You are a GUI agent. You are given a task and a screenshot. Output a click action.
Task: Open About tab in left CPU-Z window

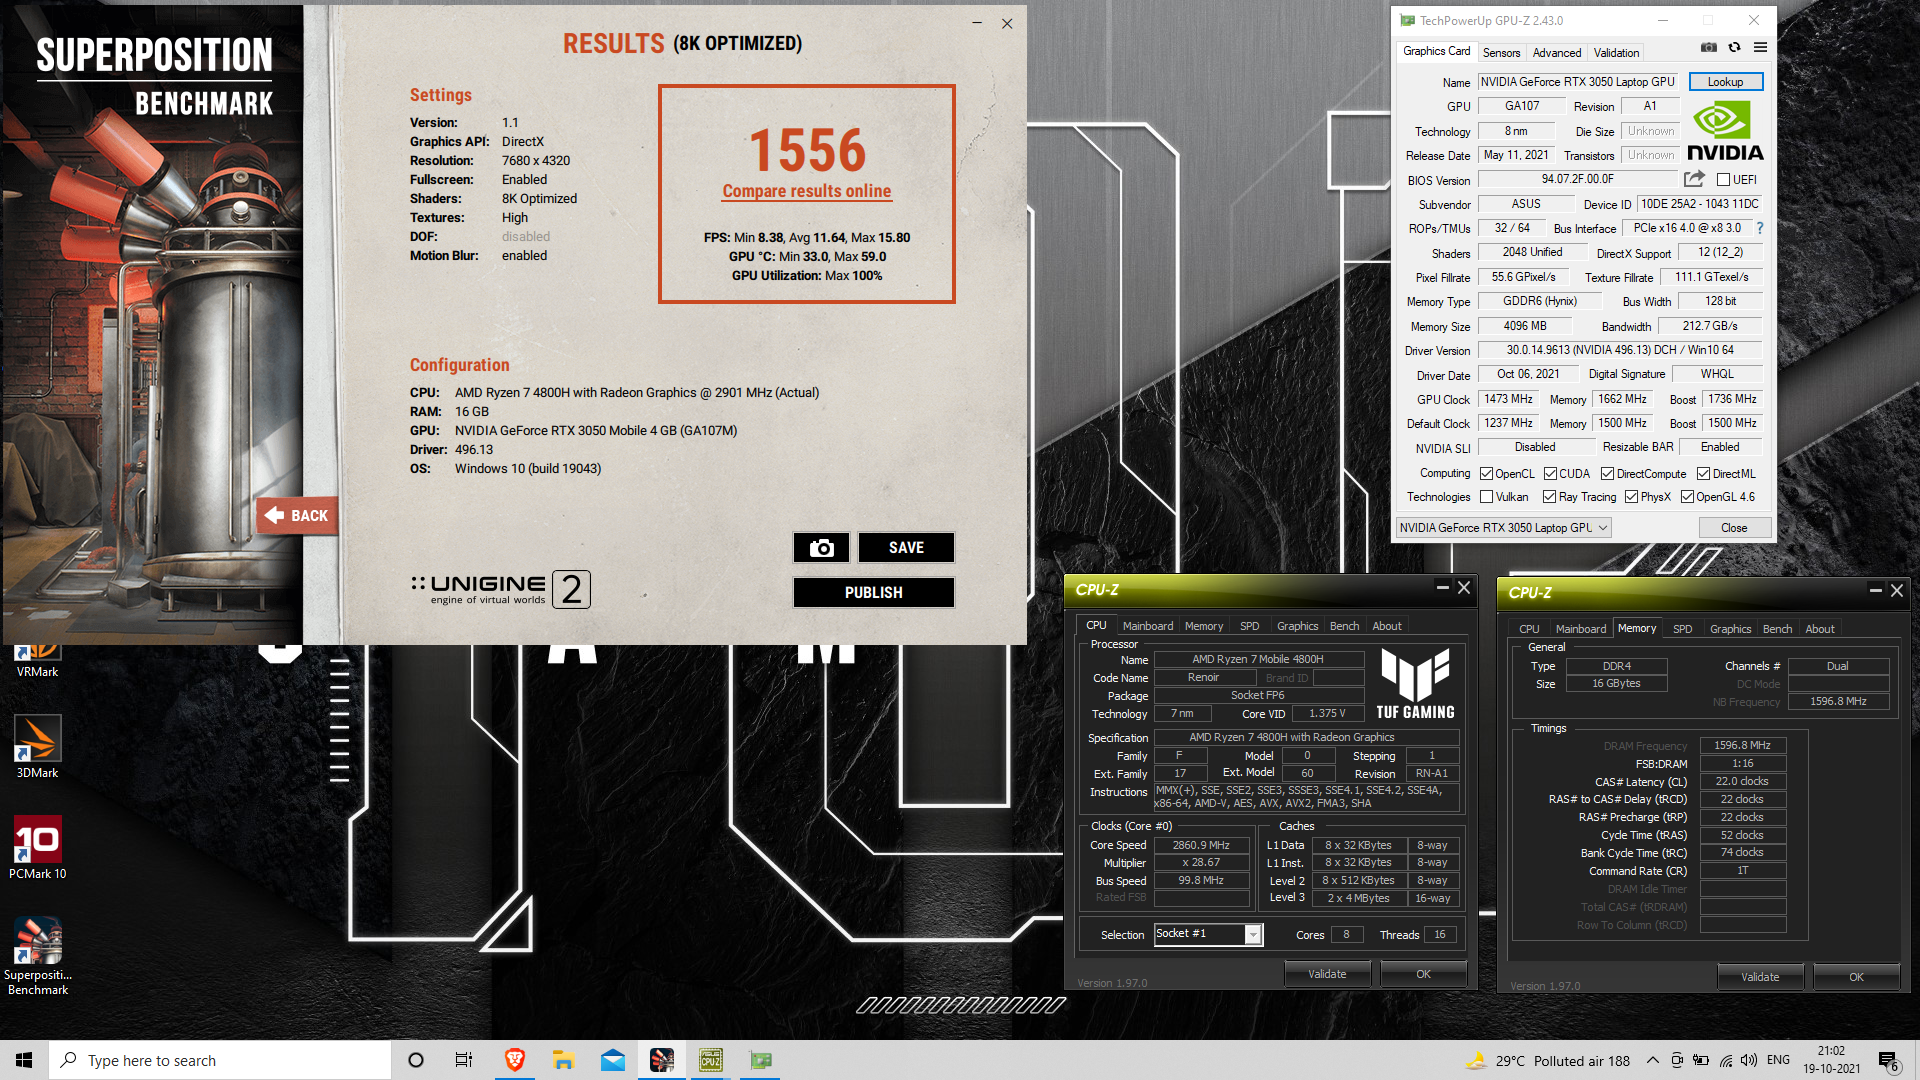pos(1386,626)
